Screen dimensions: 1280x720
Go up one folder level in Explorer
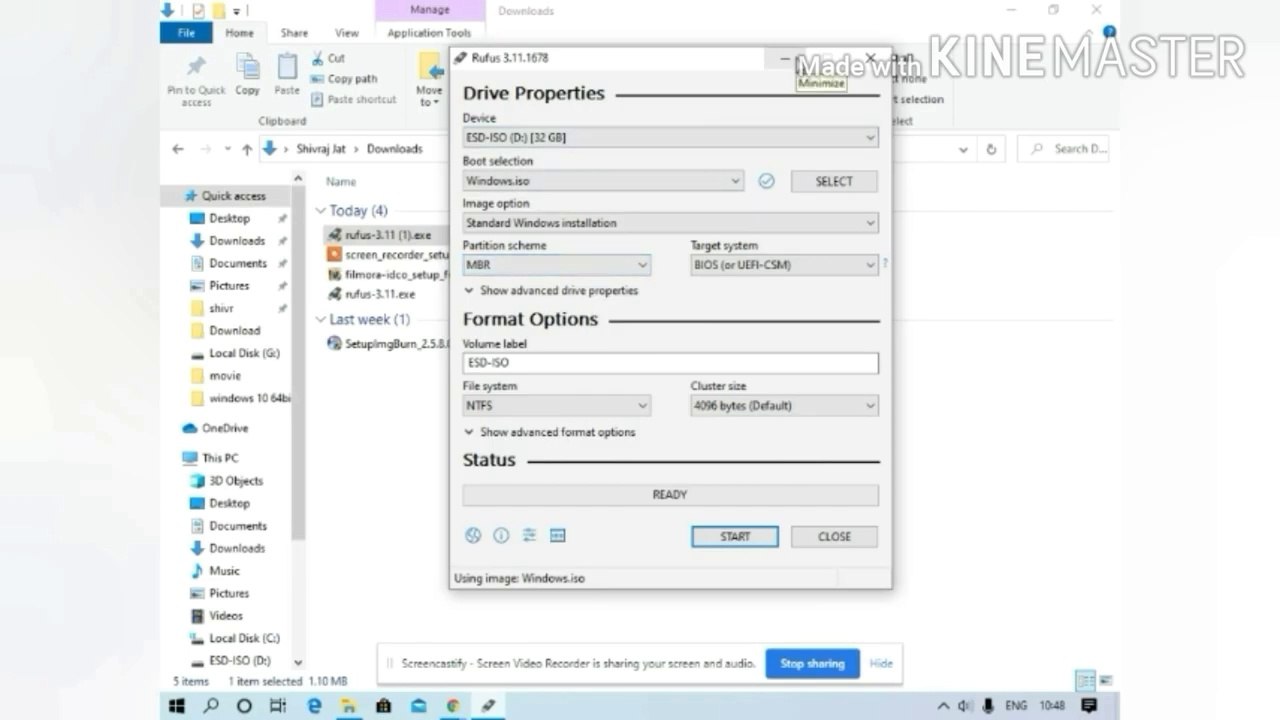[246, 149]
